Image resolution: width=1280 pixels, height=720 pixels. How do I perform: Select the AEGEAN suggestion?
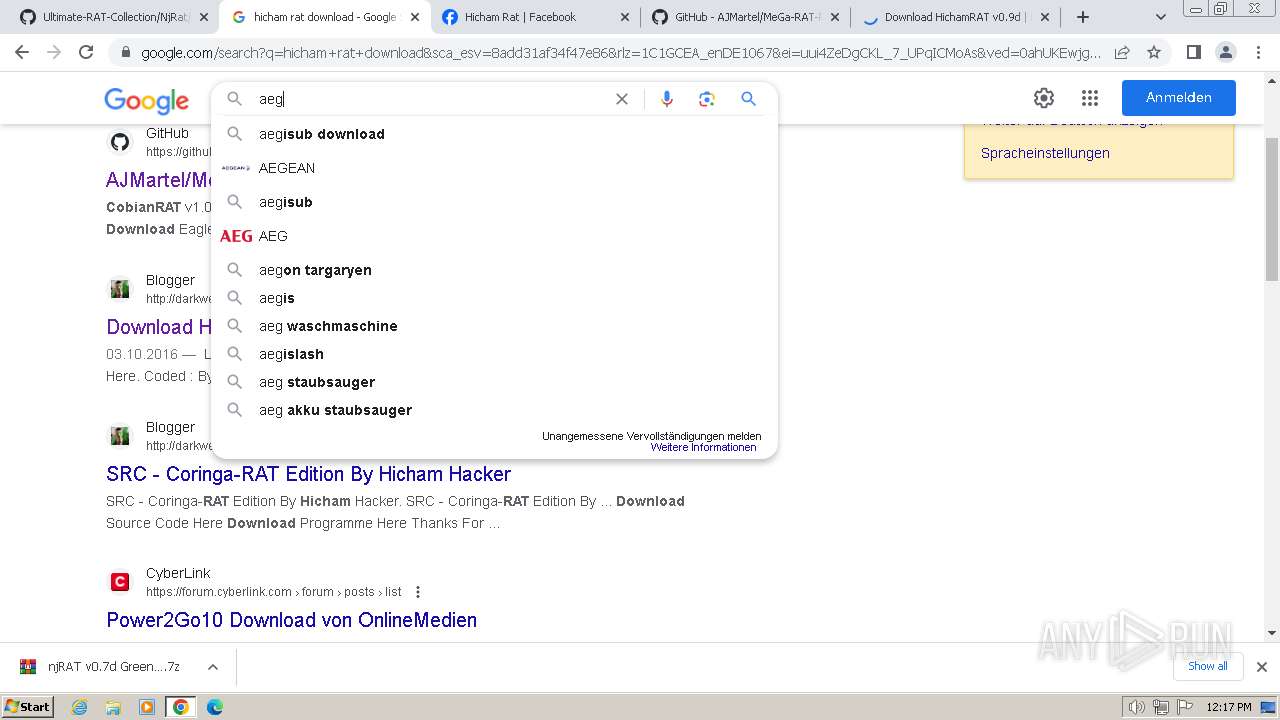click(494, 168)
